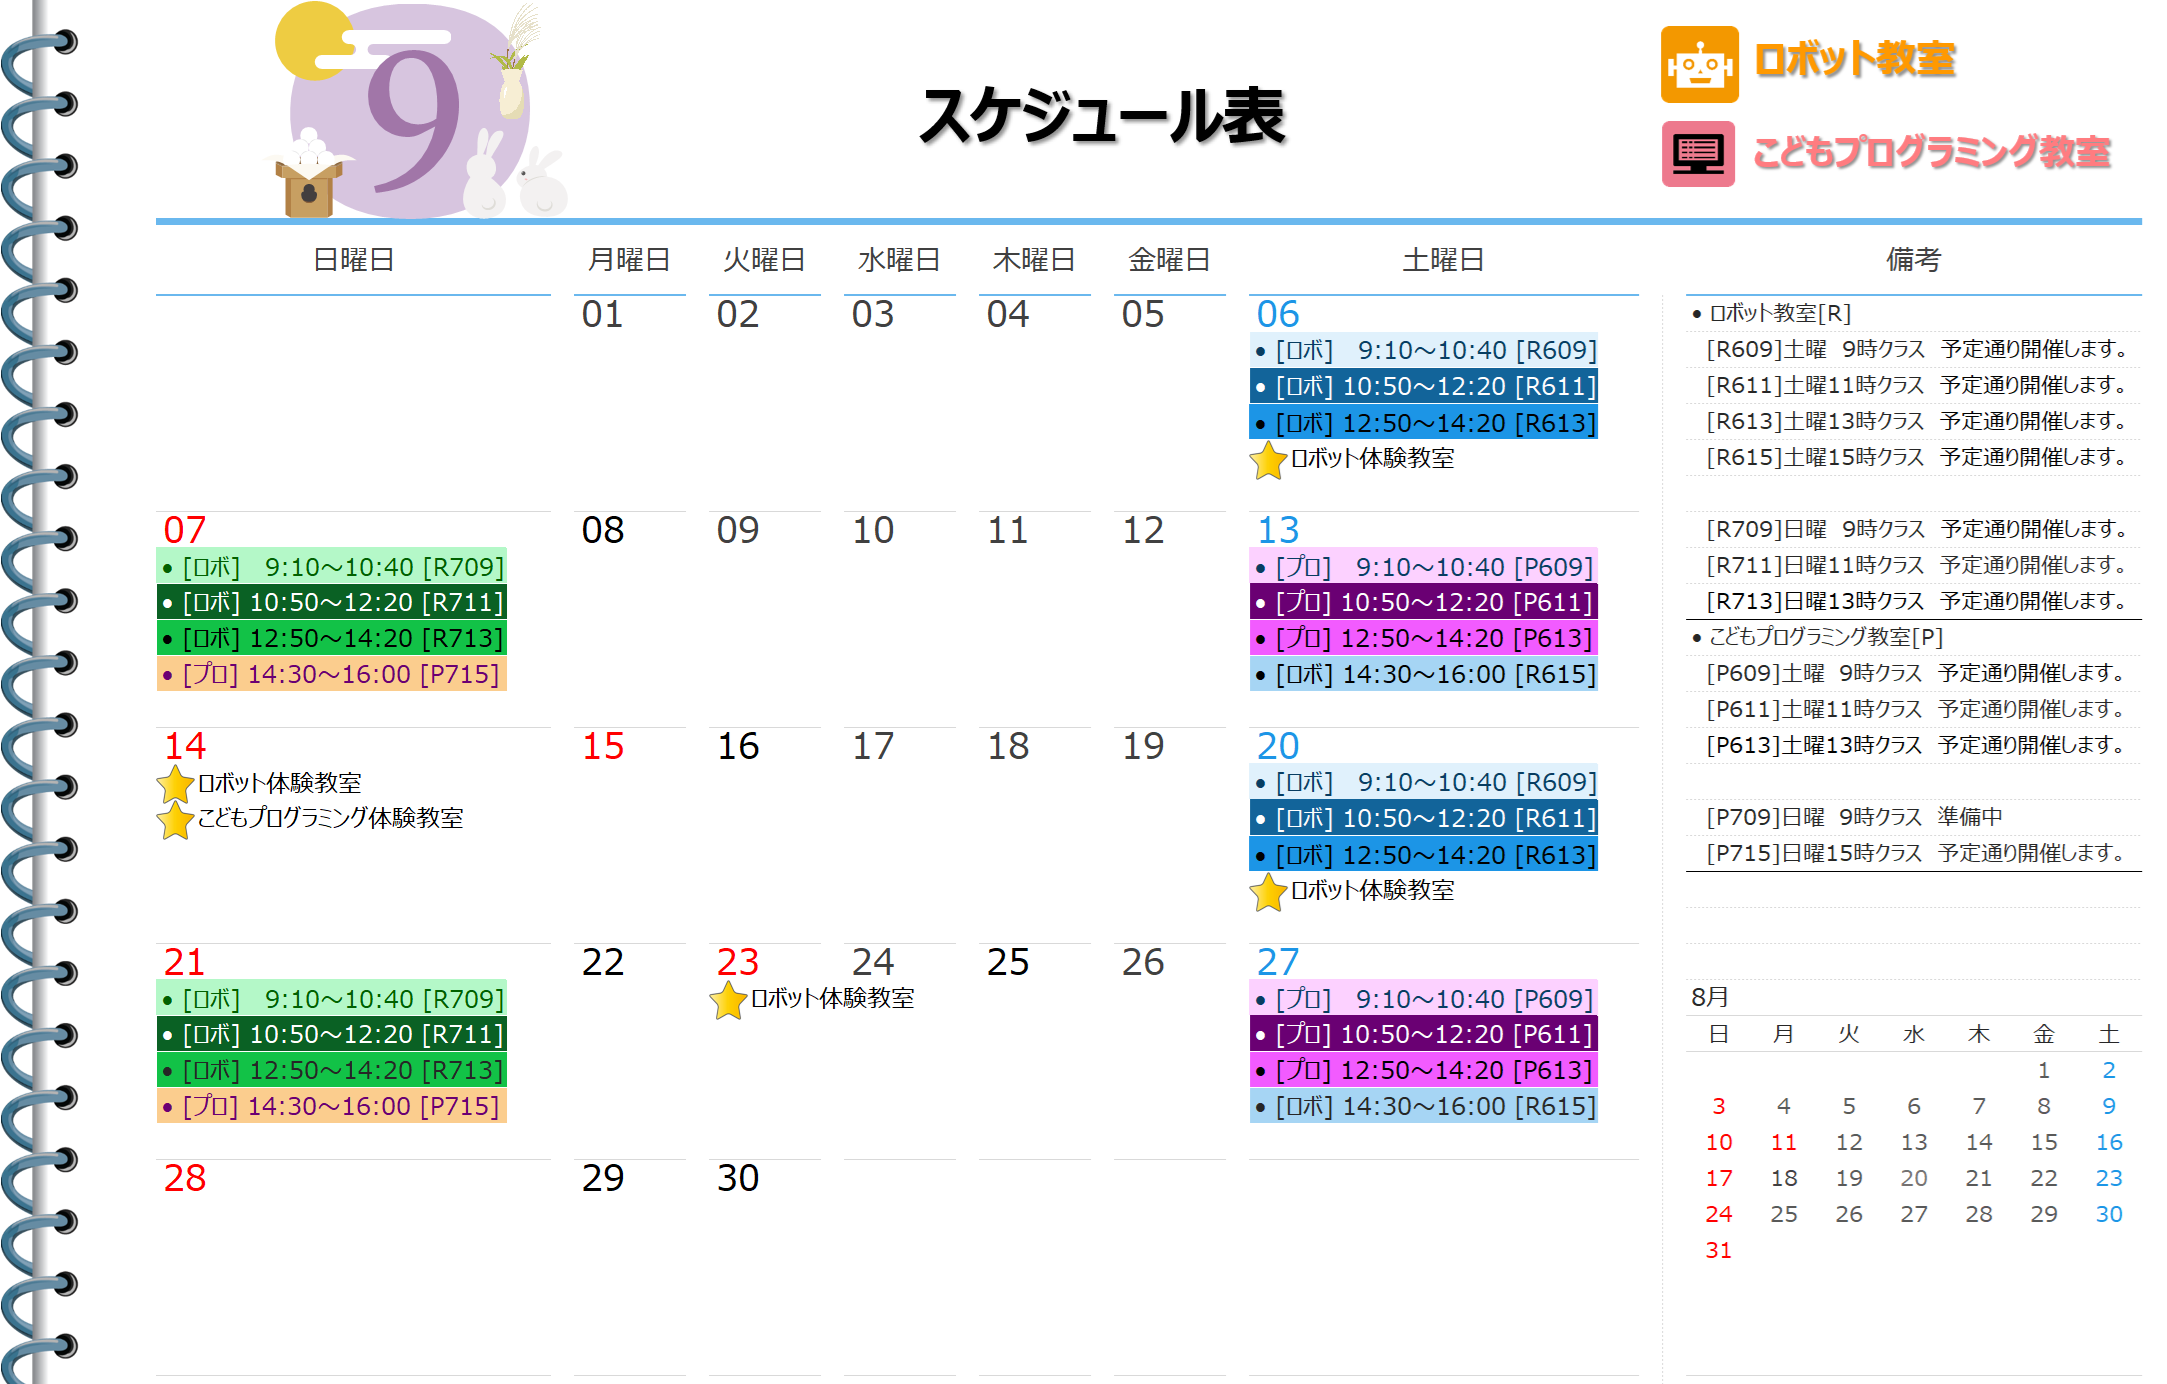Click the [P613]土曜13時クラス note
Screen dimensions: 2167x1384
[x=1917, y=745]
